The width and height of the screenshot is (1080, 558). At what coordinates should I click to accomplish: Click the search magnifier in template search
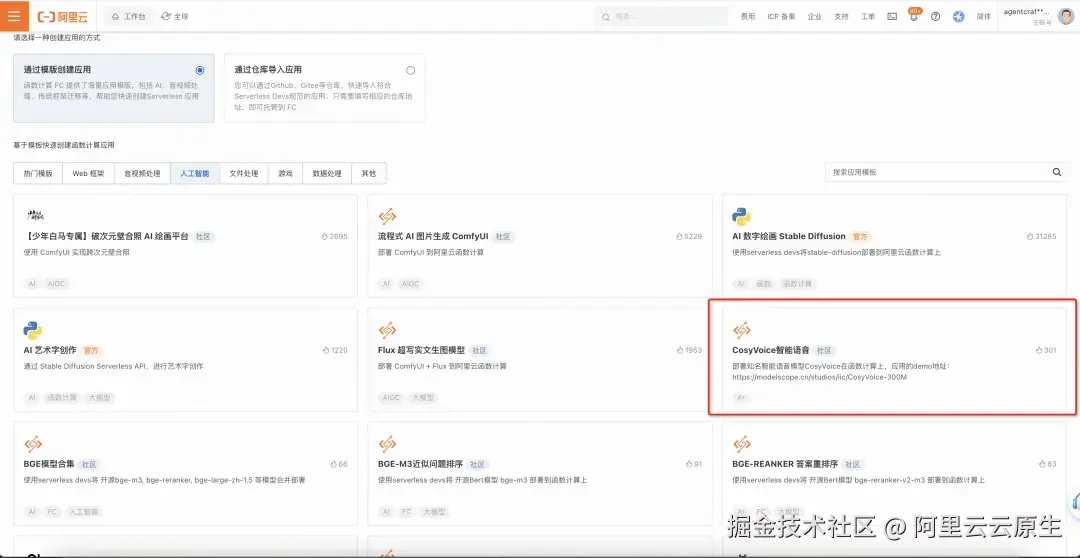pyautogui.click(x=1057, y=172)
